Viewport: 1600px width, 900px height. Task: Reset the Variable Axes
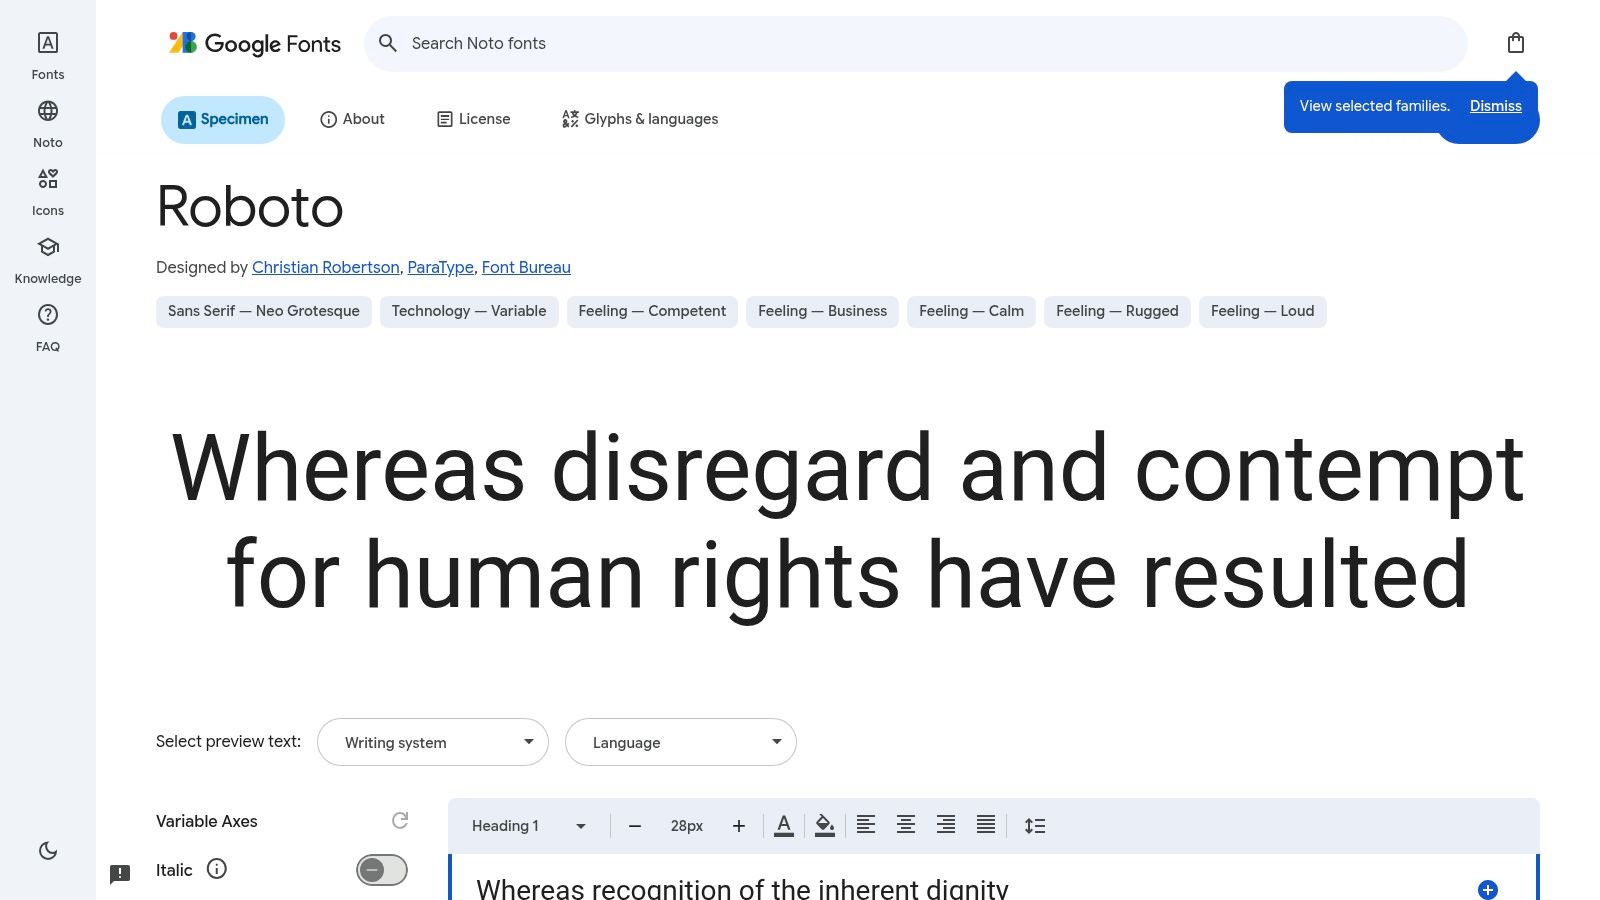[400, 821]
